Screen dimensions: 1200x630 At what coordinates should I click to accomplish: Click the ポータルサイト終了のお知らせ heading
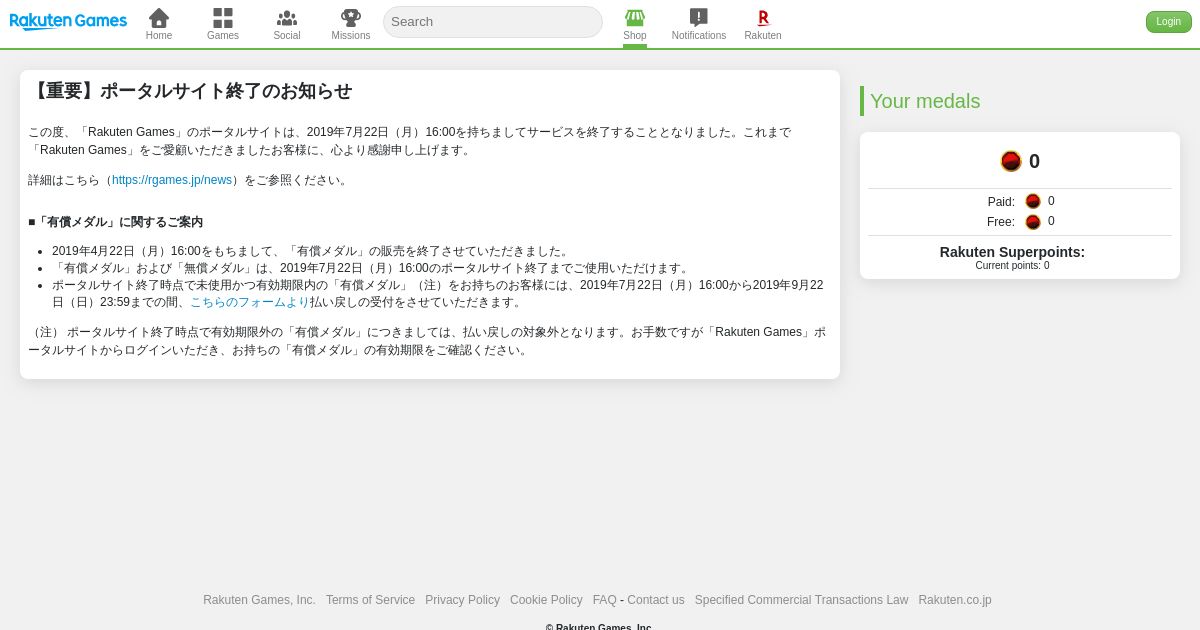190,91
